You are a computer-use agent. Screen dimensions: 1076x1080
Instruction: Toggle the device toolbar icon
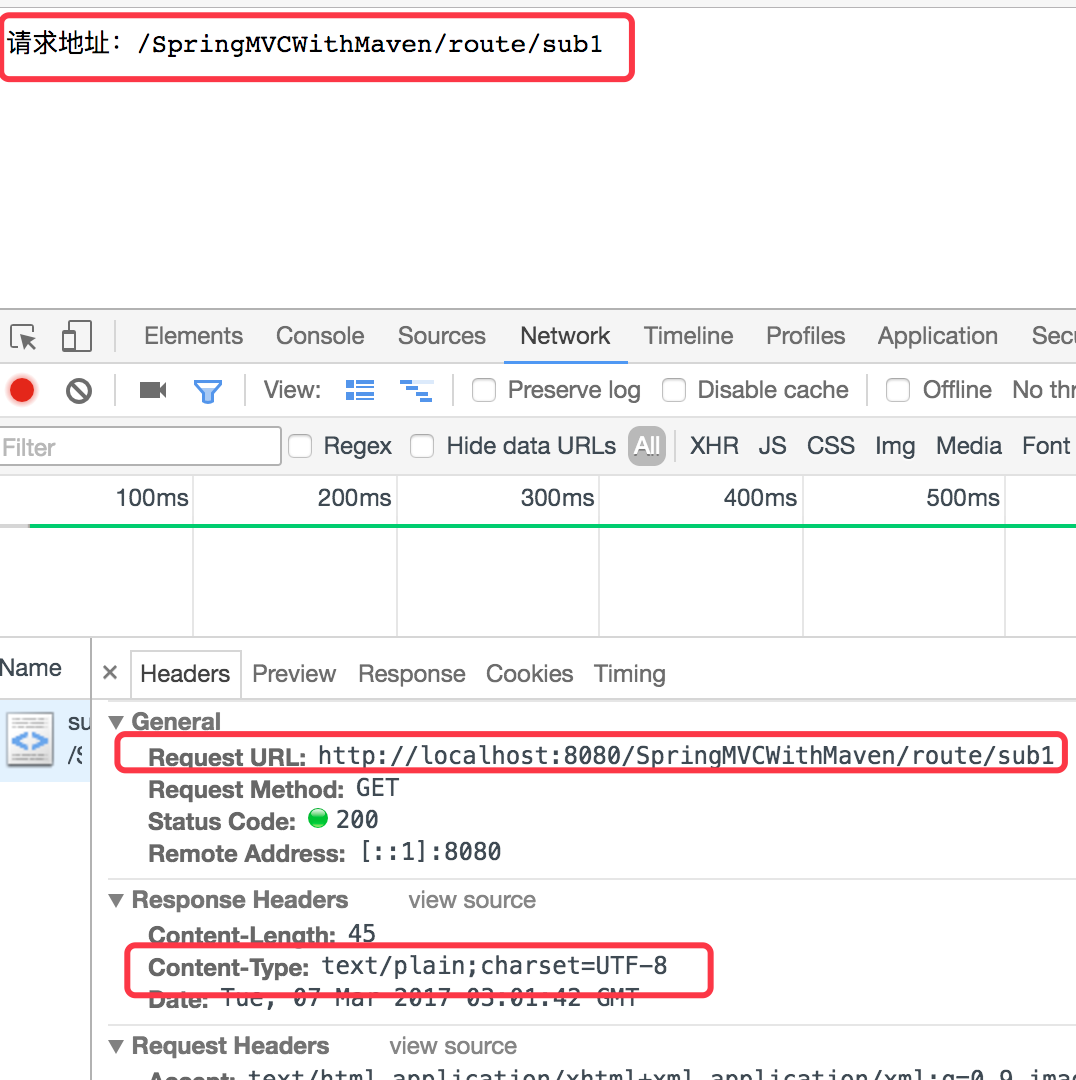tap(76, 336)
